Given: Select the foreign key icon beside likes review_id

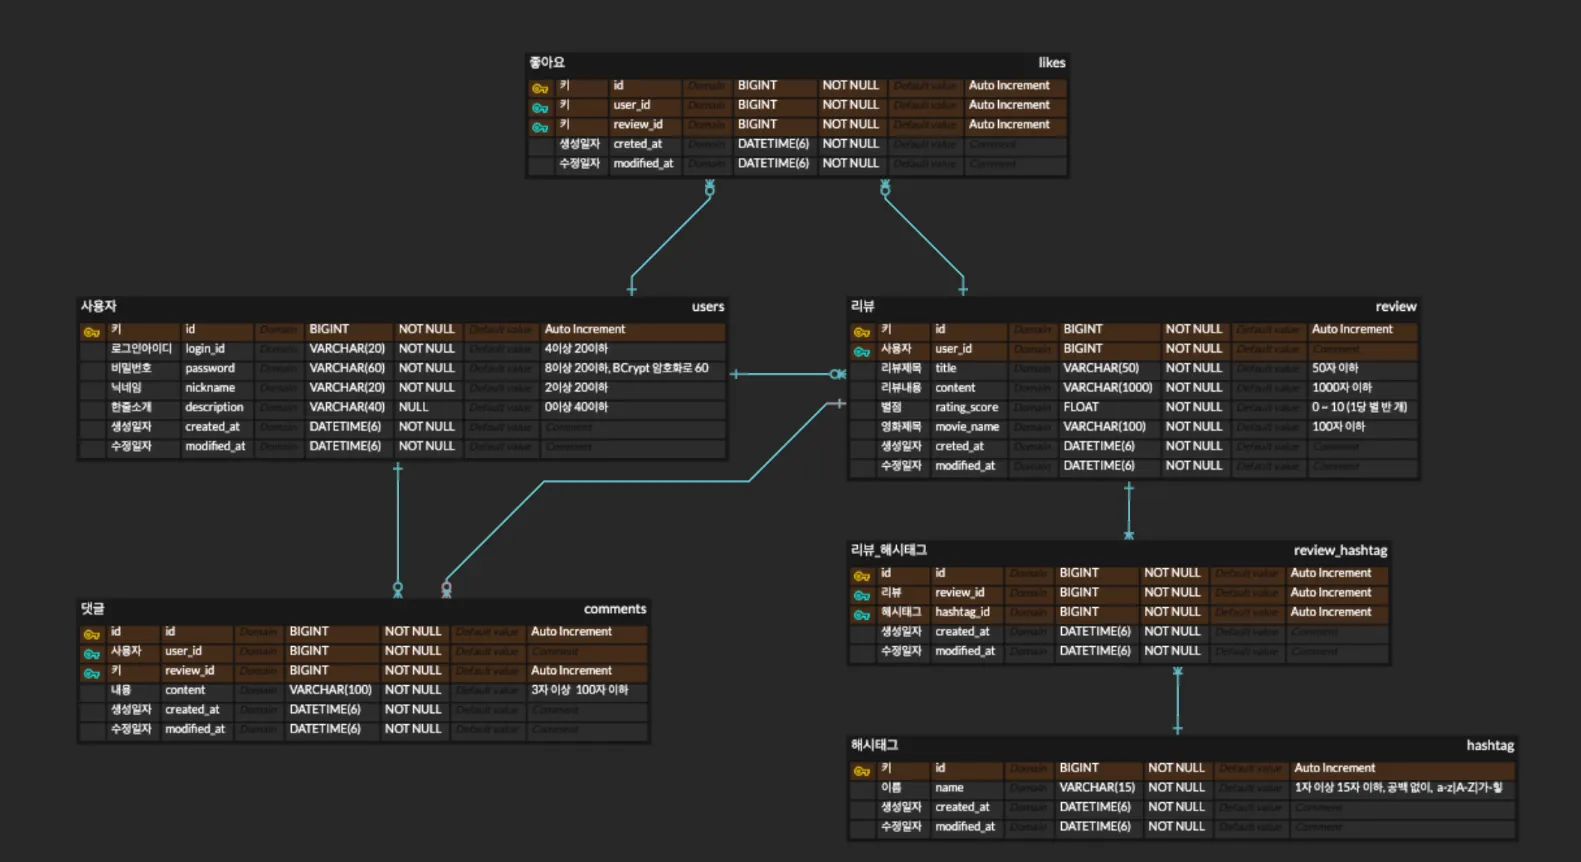Looking at the screenshot, I should [x=540, y=127].
